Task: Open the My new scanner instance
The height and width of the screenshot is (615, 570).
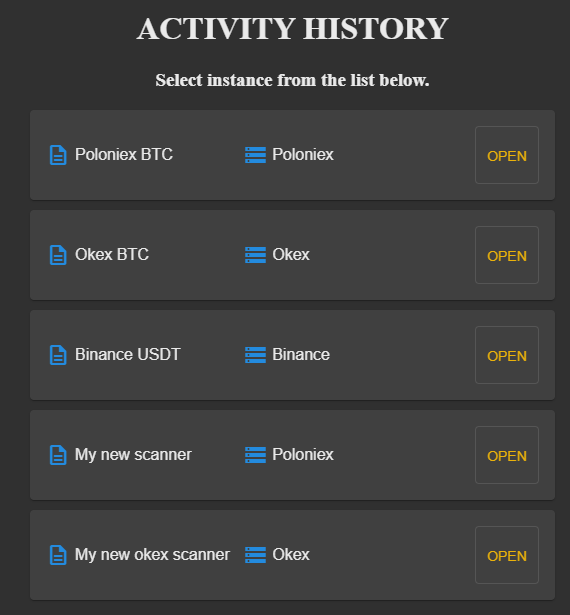Action: 507,455
